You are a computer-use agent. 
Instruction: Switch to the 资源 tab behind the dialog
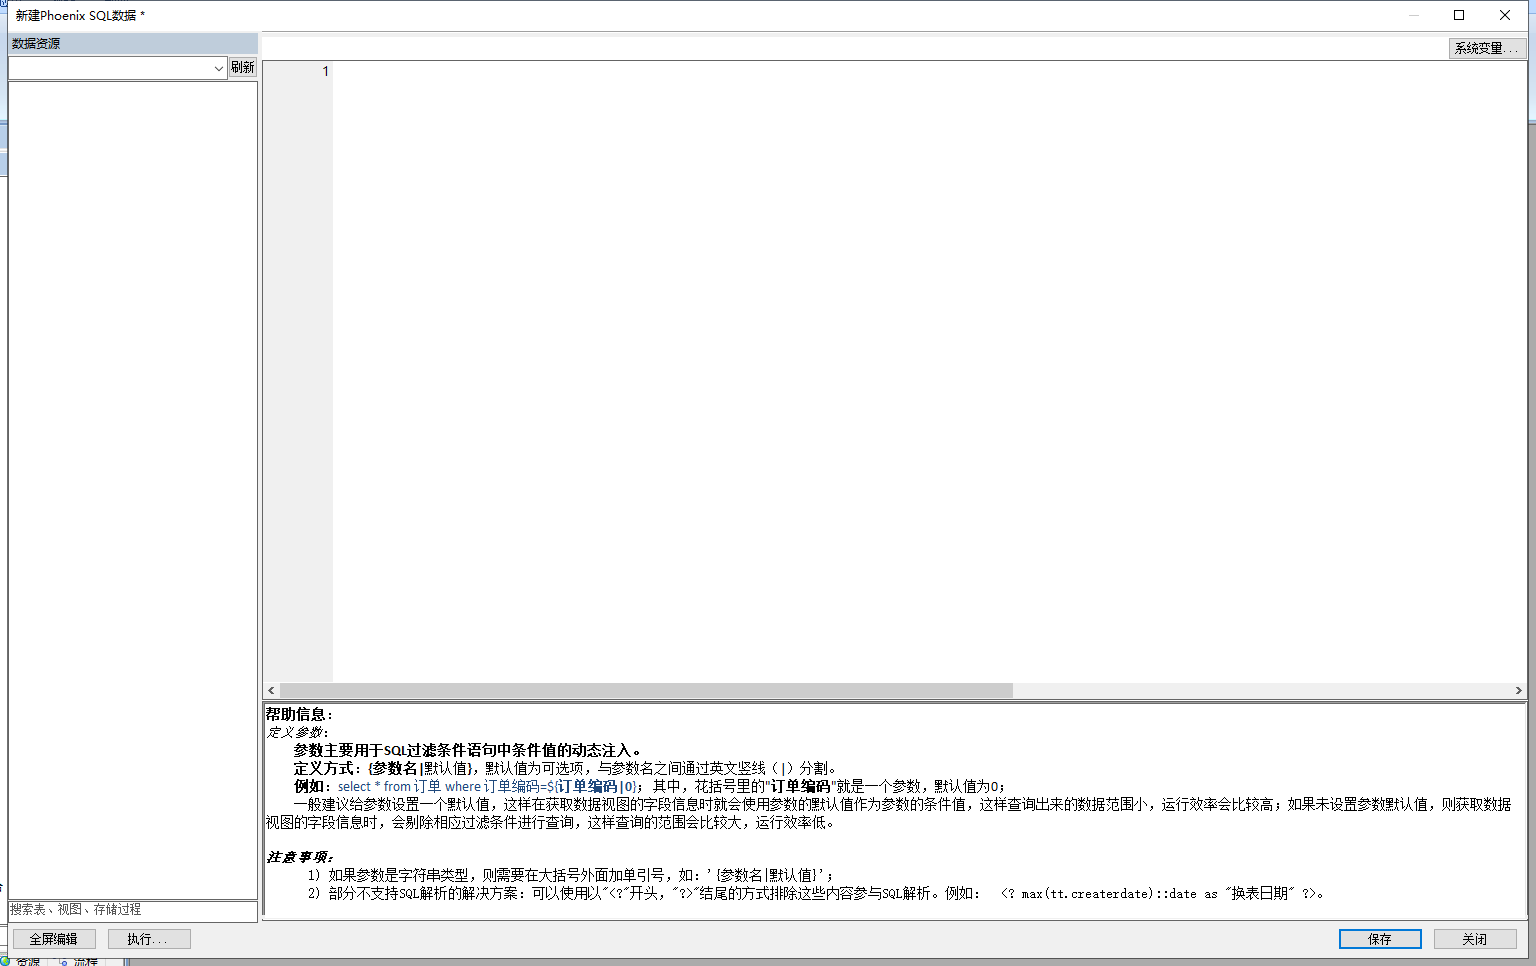(27, 961)
